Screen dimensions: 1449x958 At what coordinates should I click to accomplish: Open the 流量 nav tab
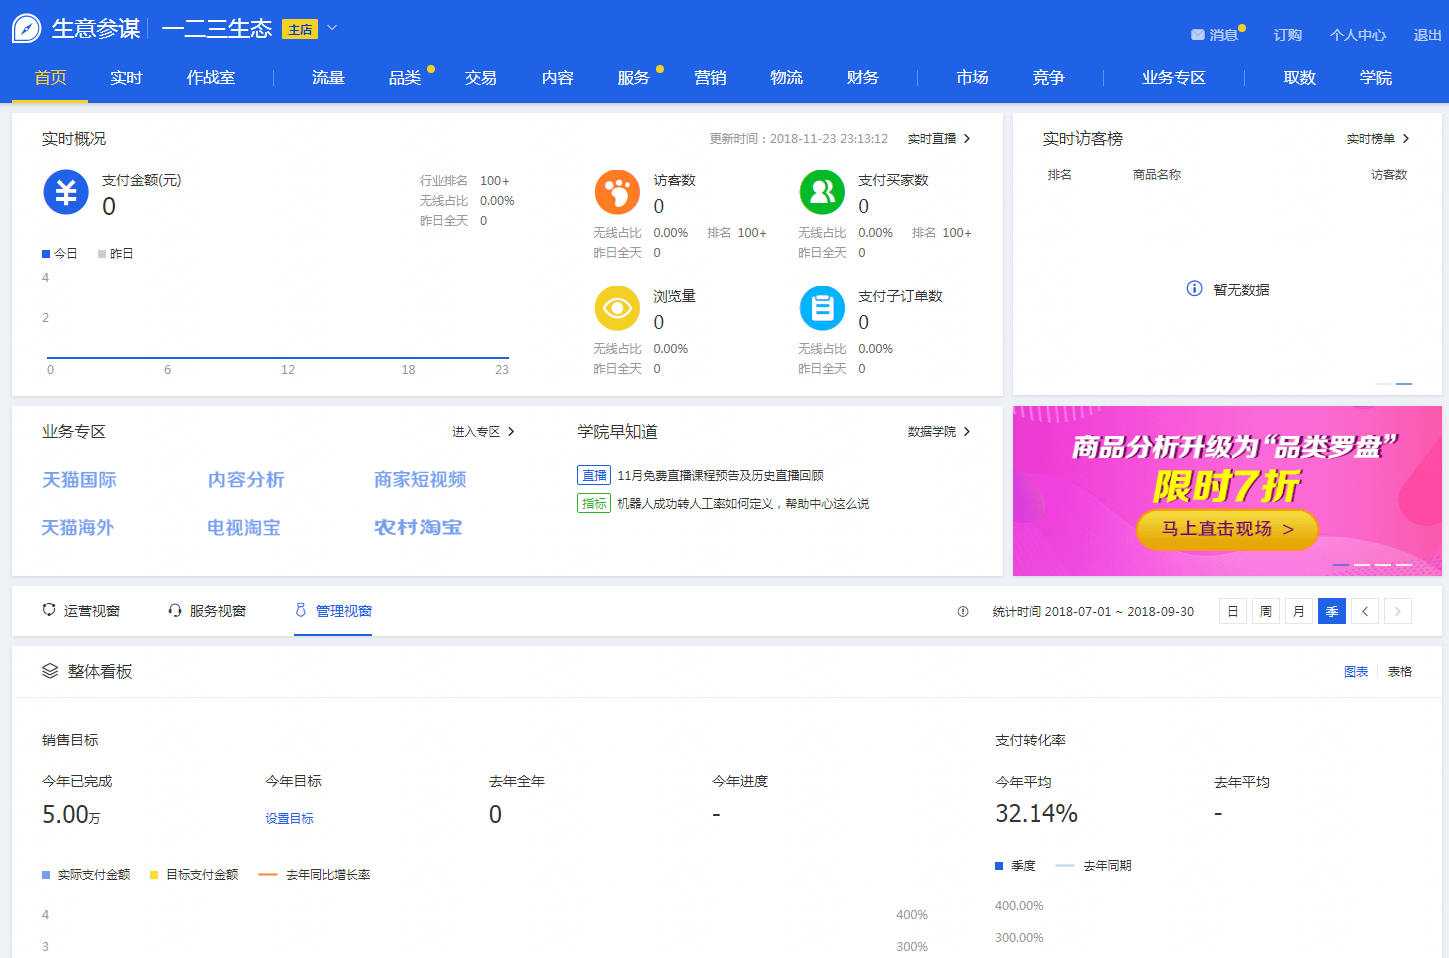(328, 78)
